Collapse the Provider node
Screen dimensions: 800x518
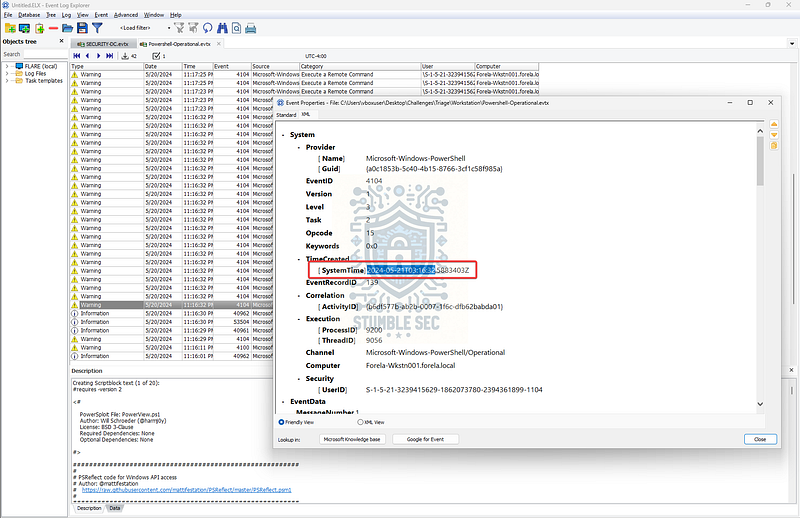pos(299,147)
